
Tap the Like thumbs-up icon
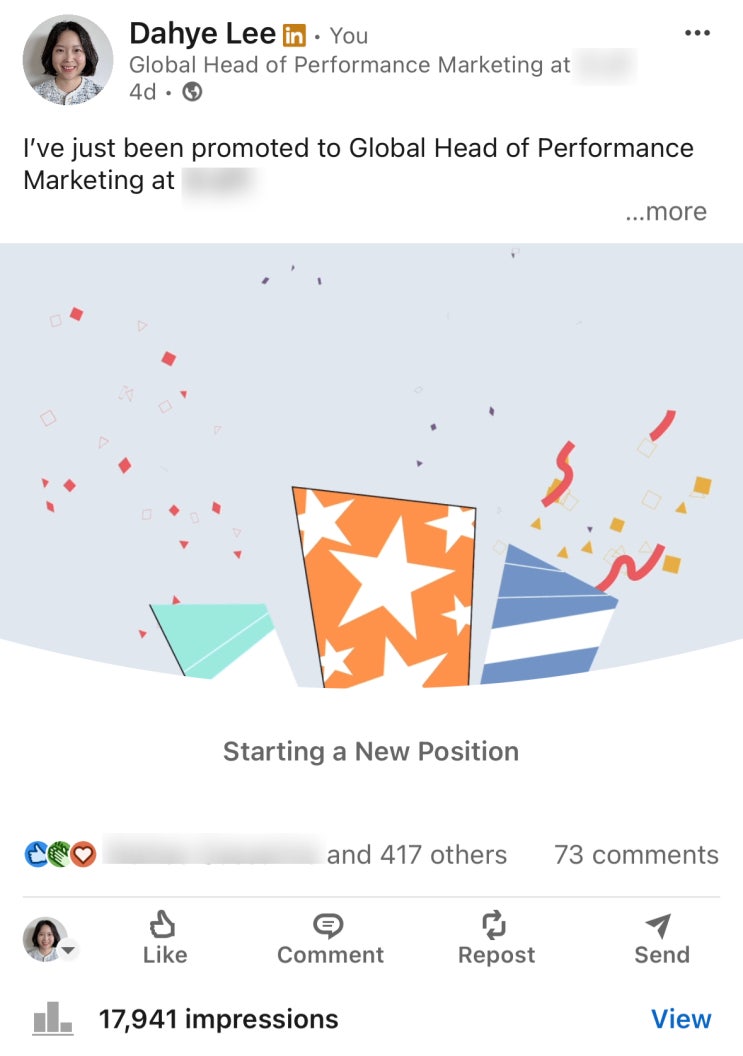[x=162, y=924]
